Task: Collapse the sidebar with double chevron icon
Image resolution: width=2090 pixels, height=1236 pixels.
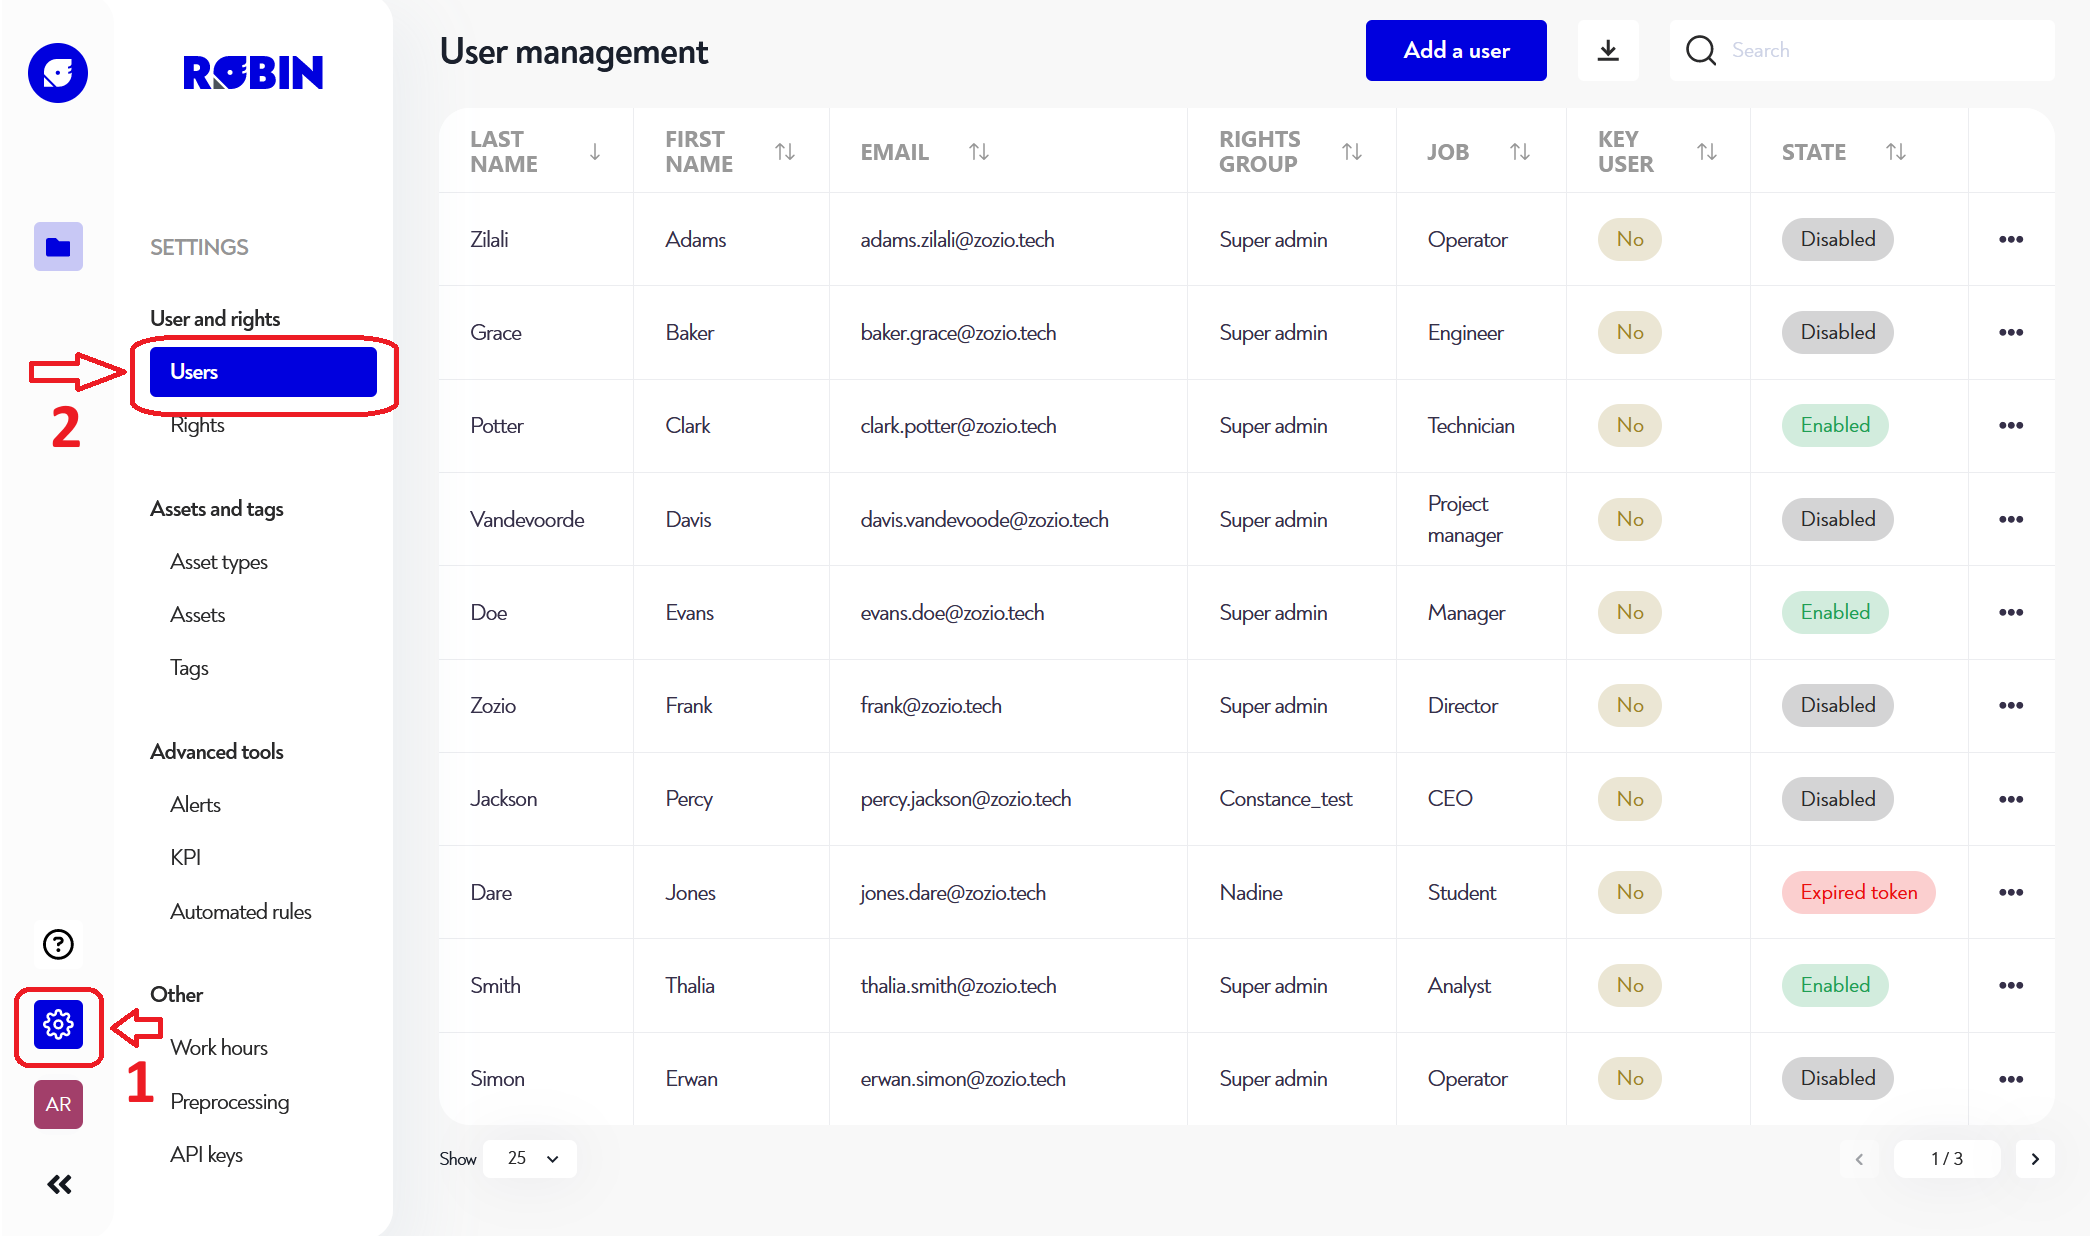Action: point(59,1185)
